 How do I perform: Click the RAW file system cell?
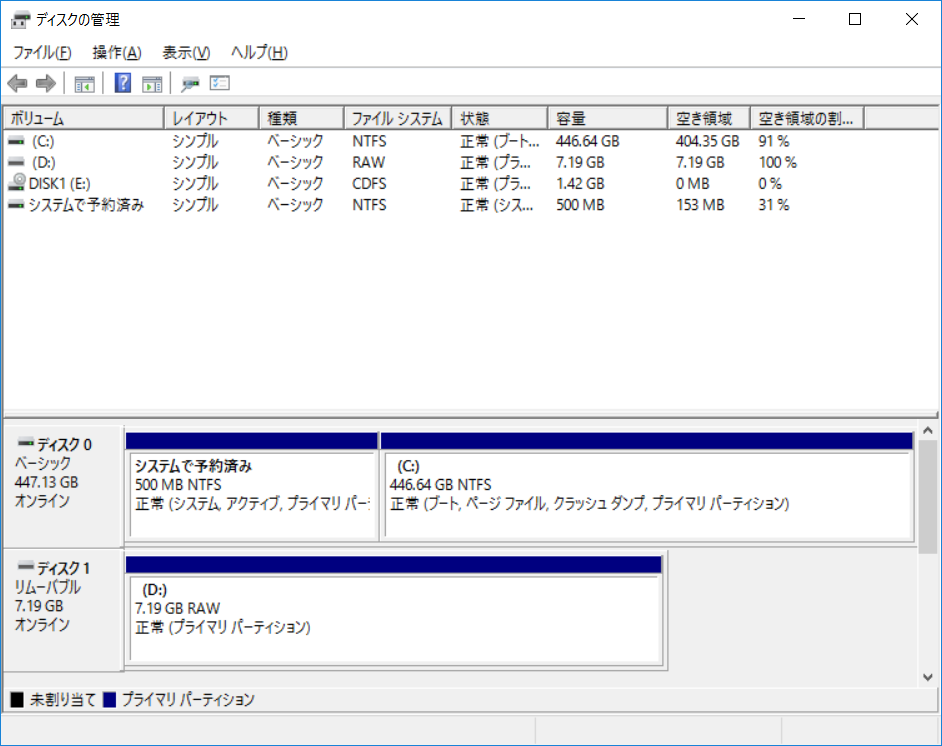point(368,162)
